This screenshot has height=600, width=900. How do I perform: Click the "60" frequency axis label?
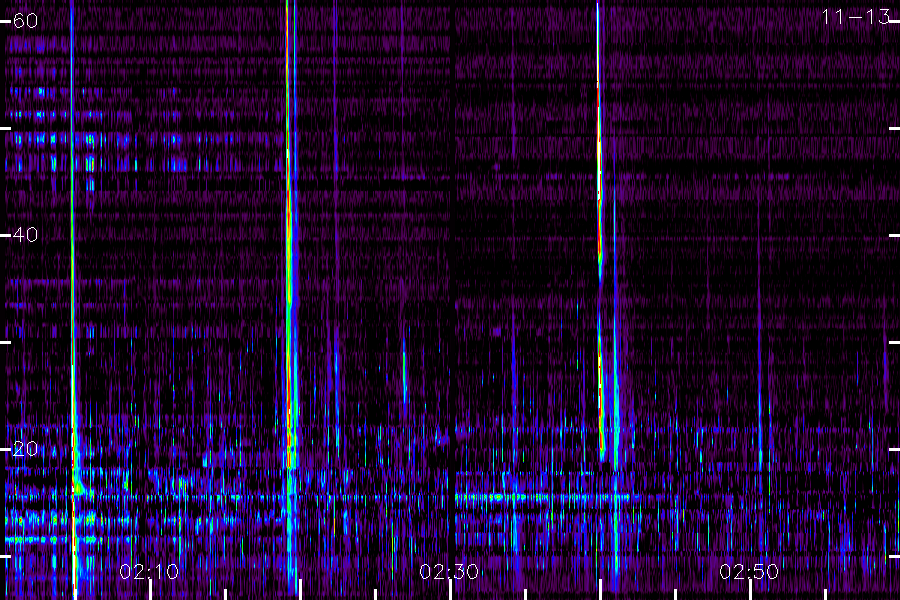pos(25,21)
